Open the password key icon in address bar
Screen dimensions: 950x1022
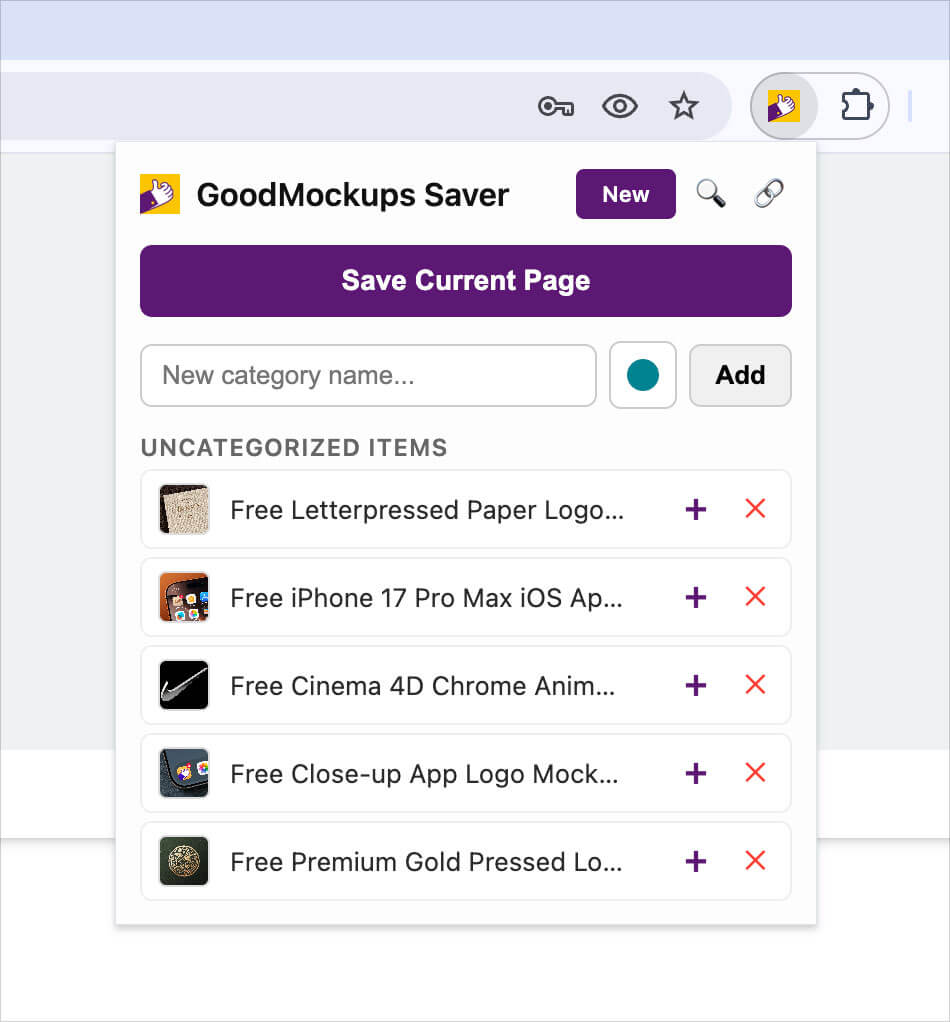[556, 106]
